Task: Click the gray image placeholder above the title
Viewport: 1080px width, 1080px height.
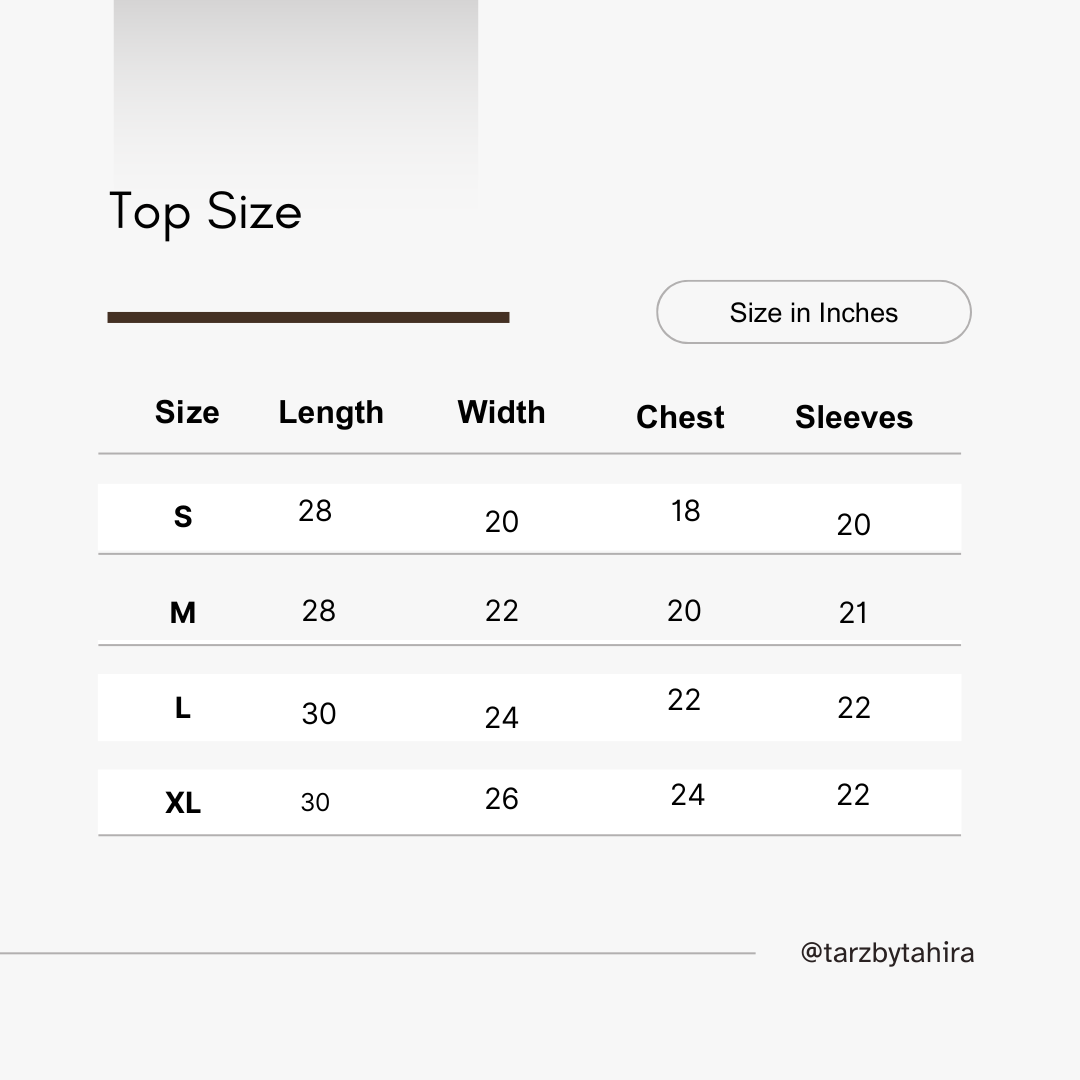Action: pos(295,90)
